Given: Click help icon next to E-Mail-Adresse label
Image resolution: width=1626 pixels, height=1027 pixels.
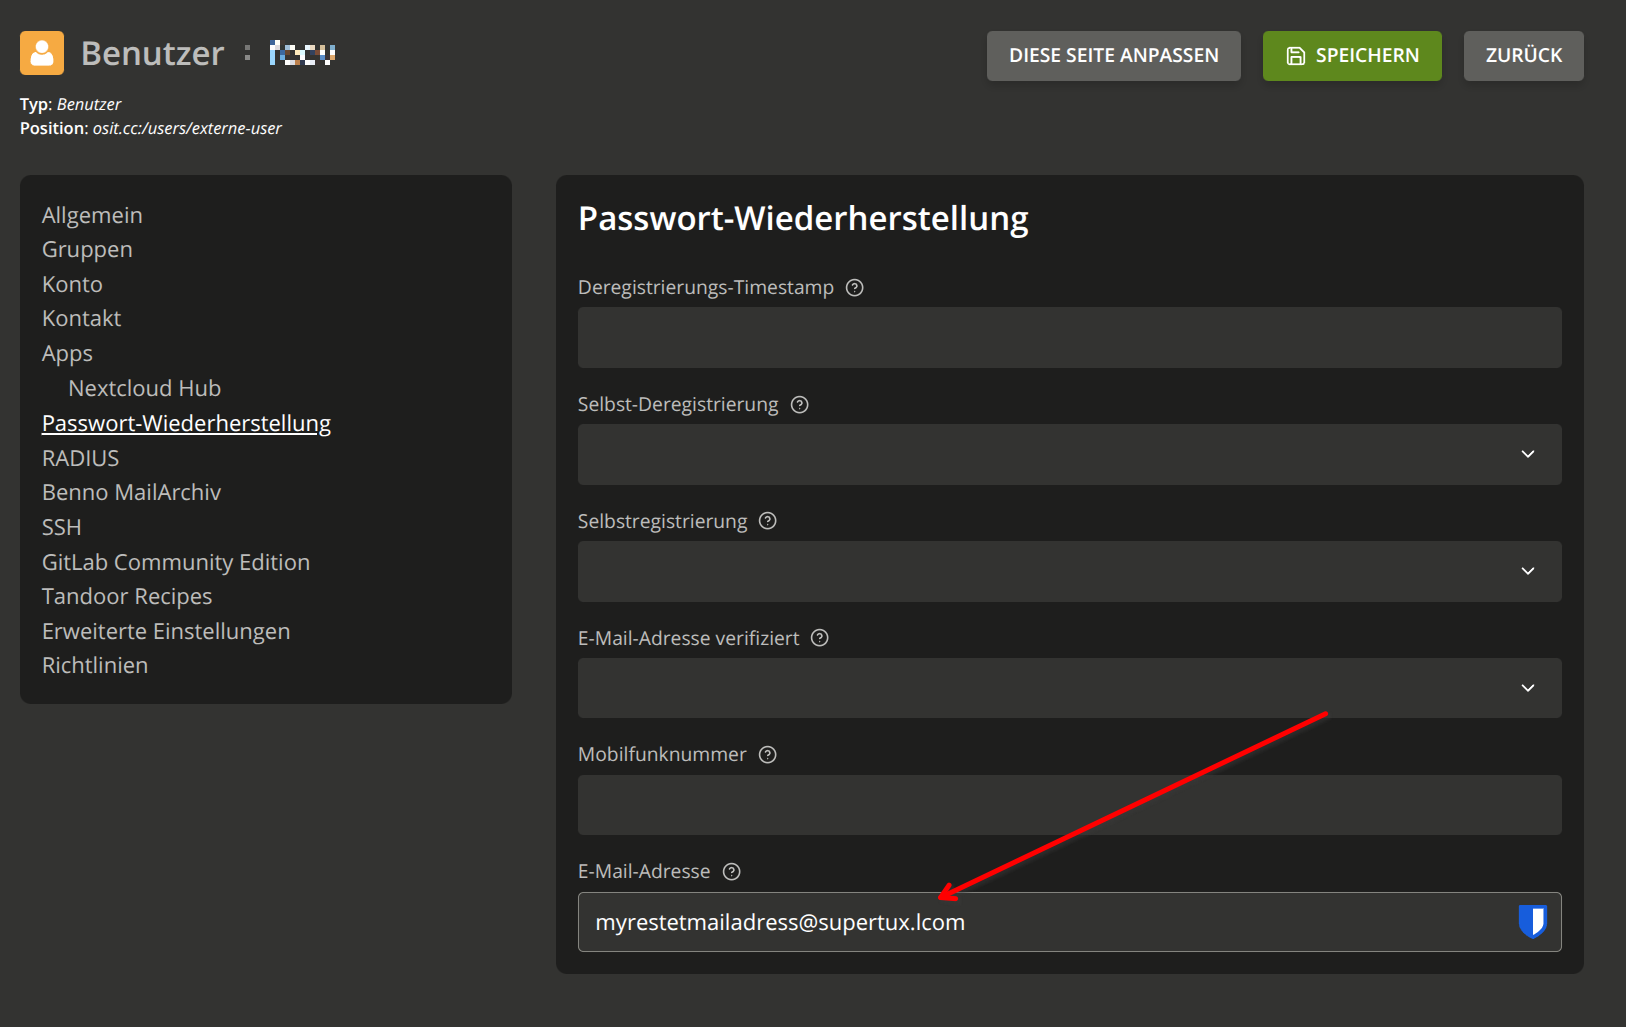Looking at the screenshot, I should pos(732,872).
